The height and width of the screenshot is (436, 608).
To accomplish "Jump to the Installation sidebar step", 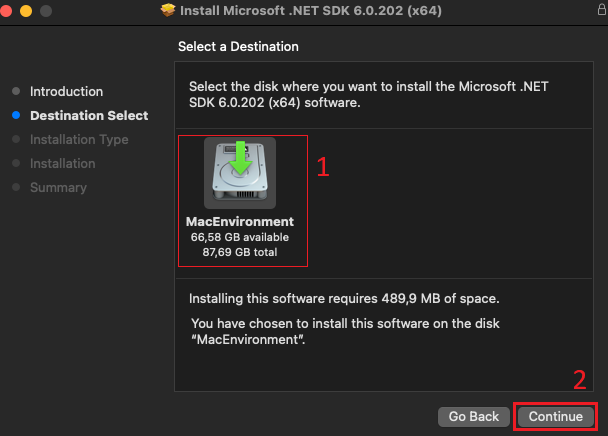I will coord(63,163).
